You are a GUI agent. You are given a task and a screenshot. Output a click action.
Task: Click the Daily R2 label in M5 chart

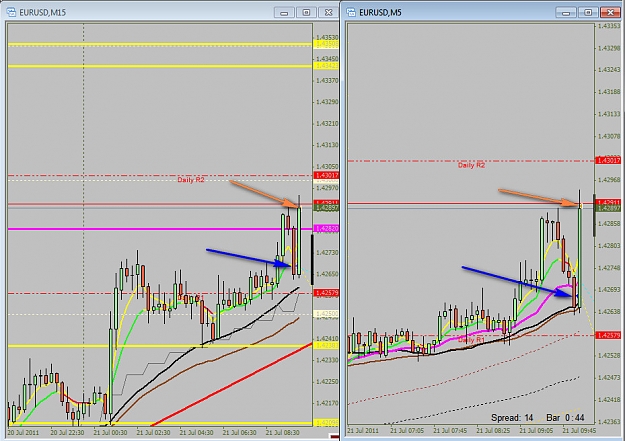pos(471,165)
